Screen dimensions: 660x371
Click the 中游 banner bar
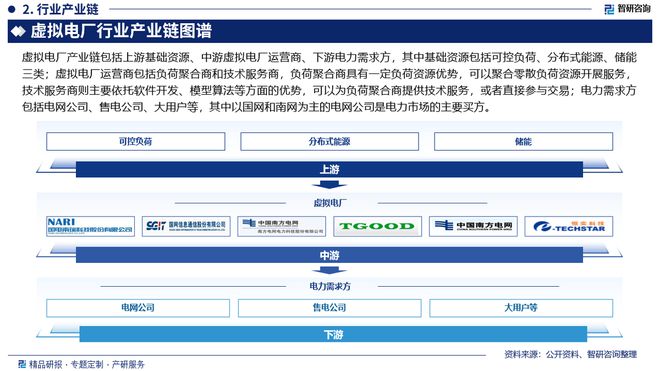330,255
